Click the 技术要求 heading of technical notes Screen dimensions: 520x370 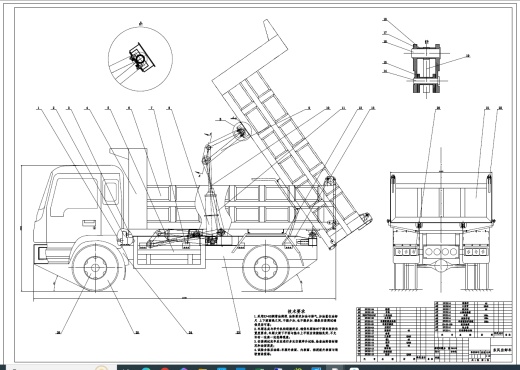pyautogui.click(x=297, y=311)
